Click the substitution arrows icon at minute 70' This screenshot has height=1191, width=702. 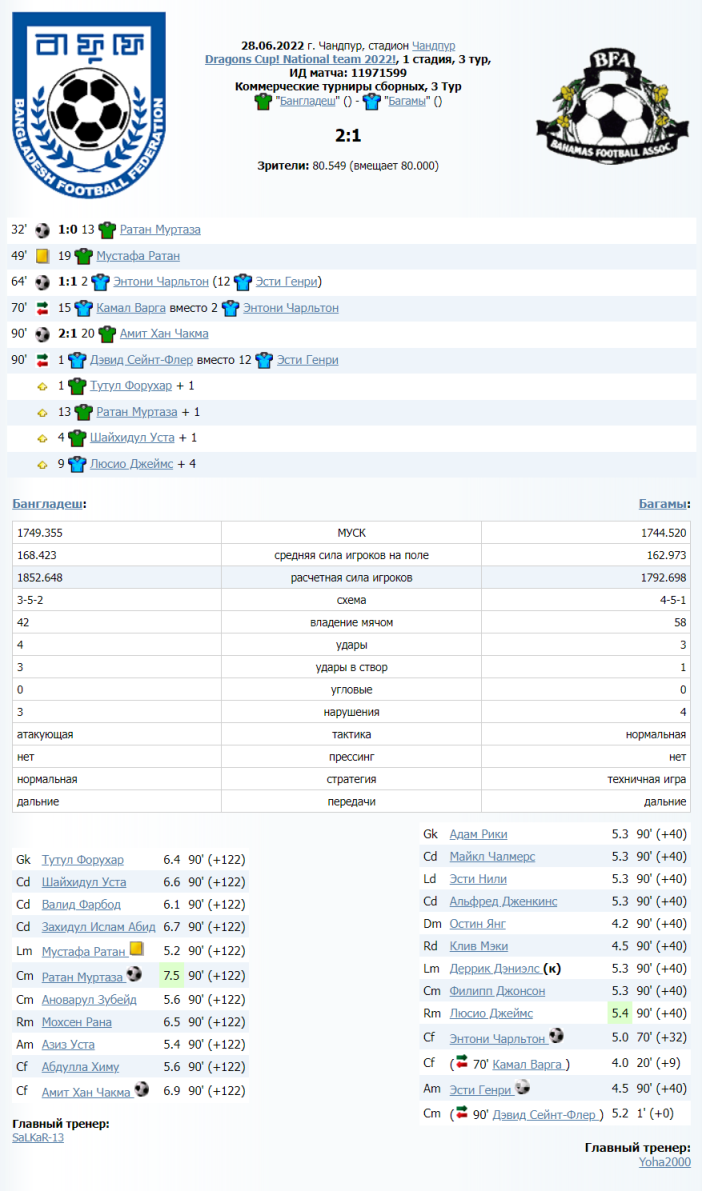tap(43, 308)
